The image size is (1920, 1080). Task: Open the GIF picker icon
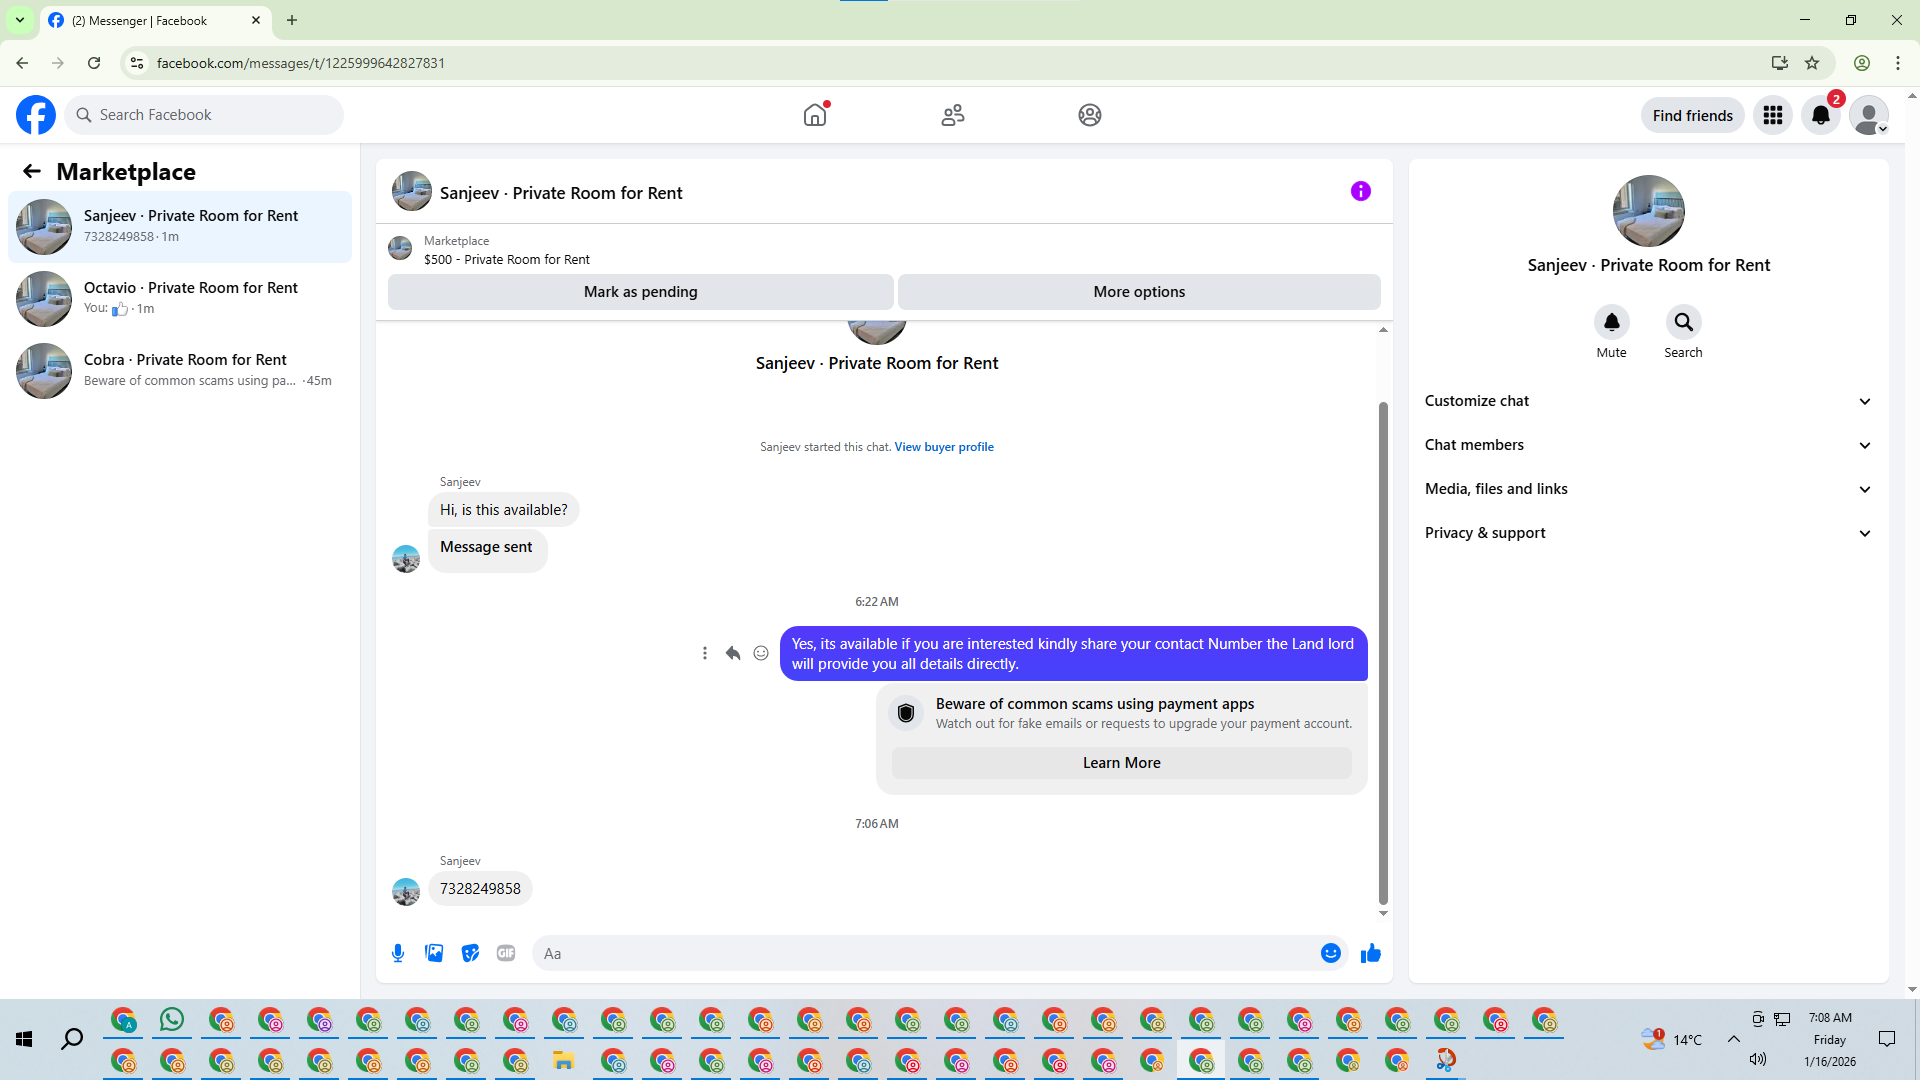(506, 953)
